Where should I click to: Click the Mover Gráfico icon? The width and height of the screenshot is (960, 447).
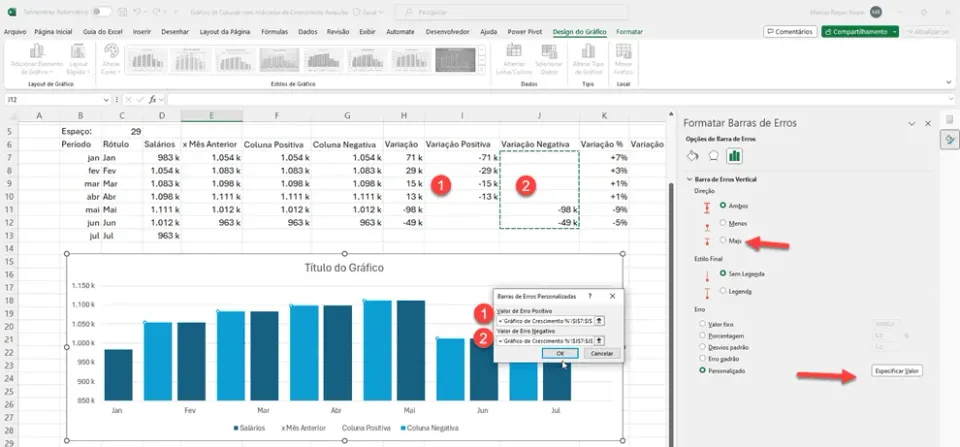[x=623, y=51]
